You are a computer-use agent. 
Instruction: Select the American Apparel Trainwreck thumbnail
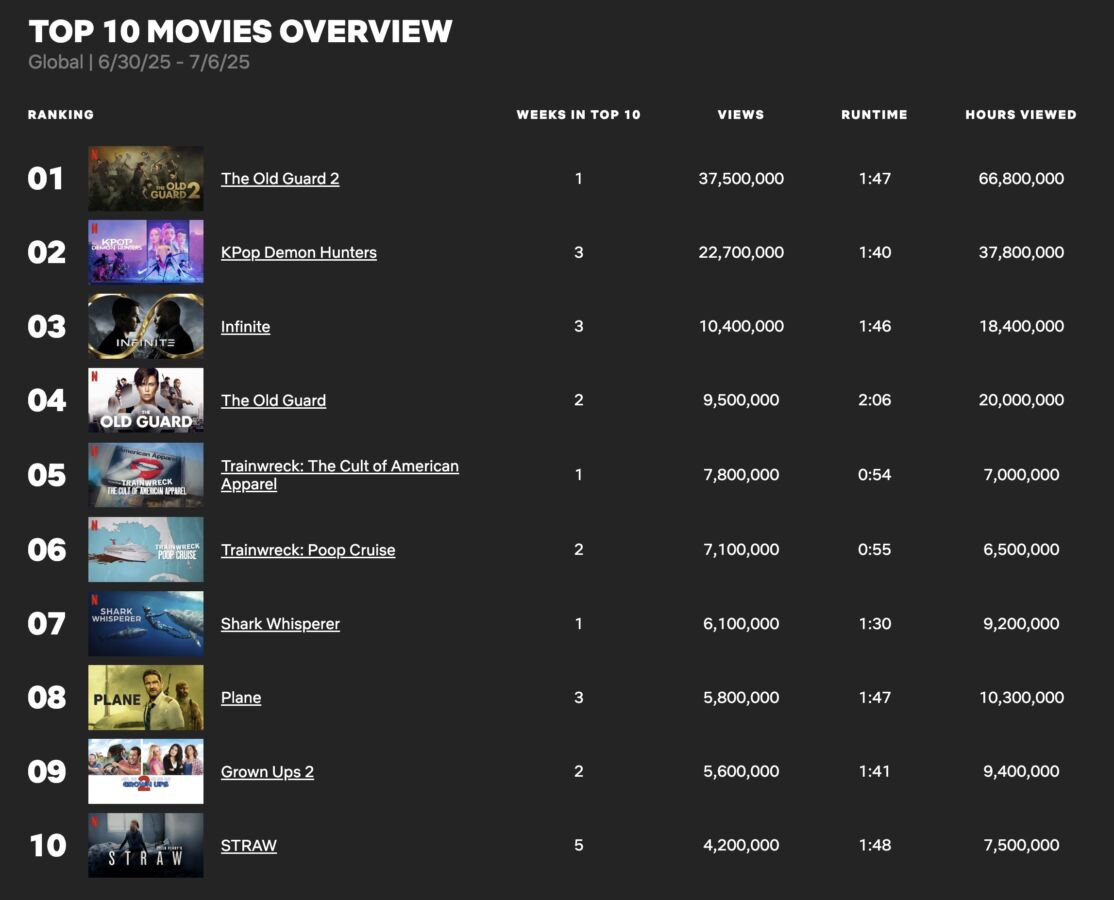coord(146,475)
